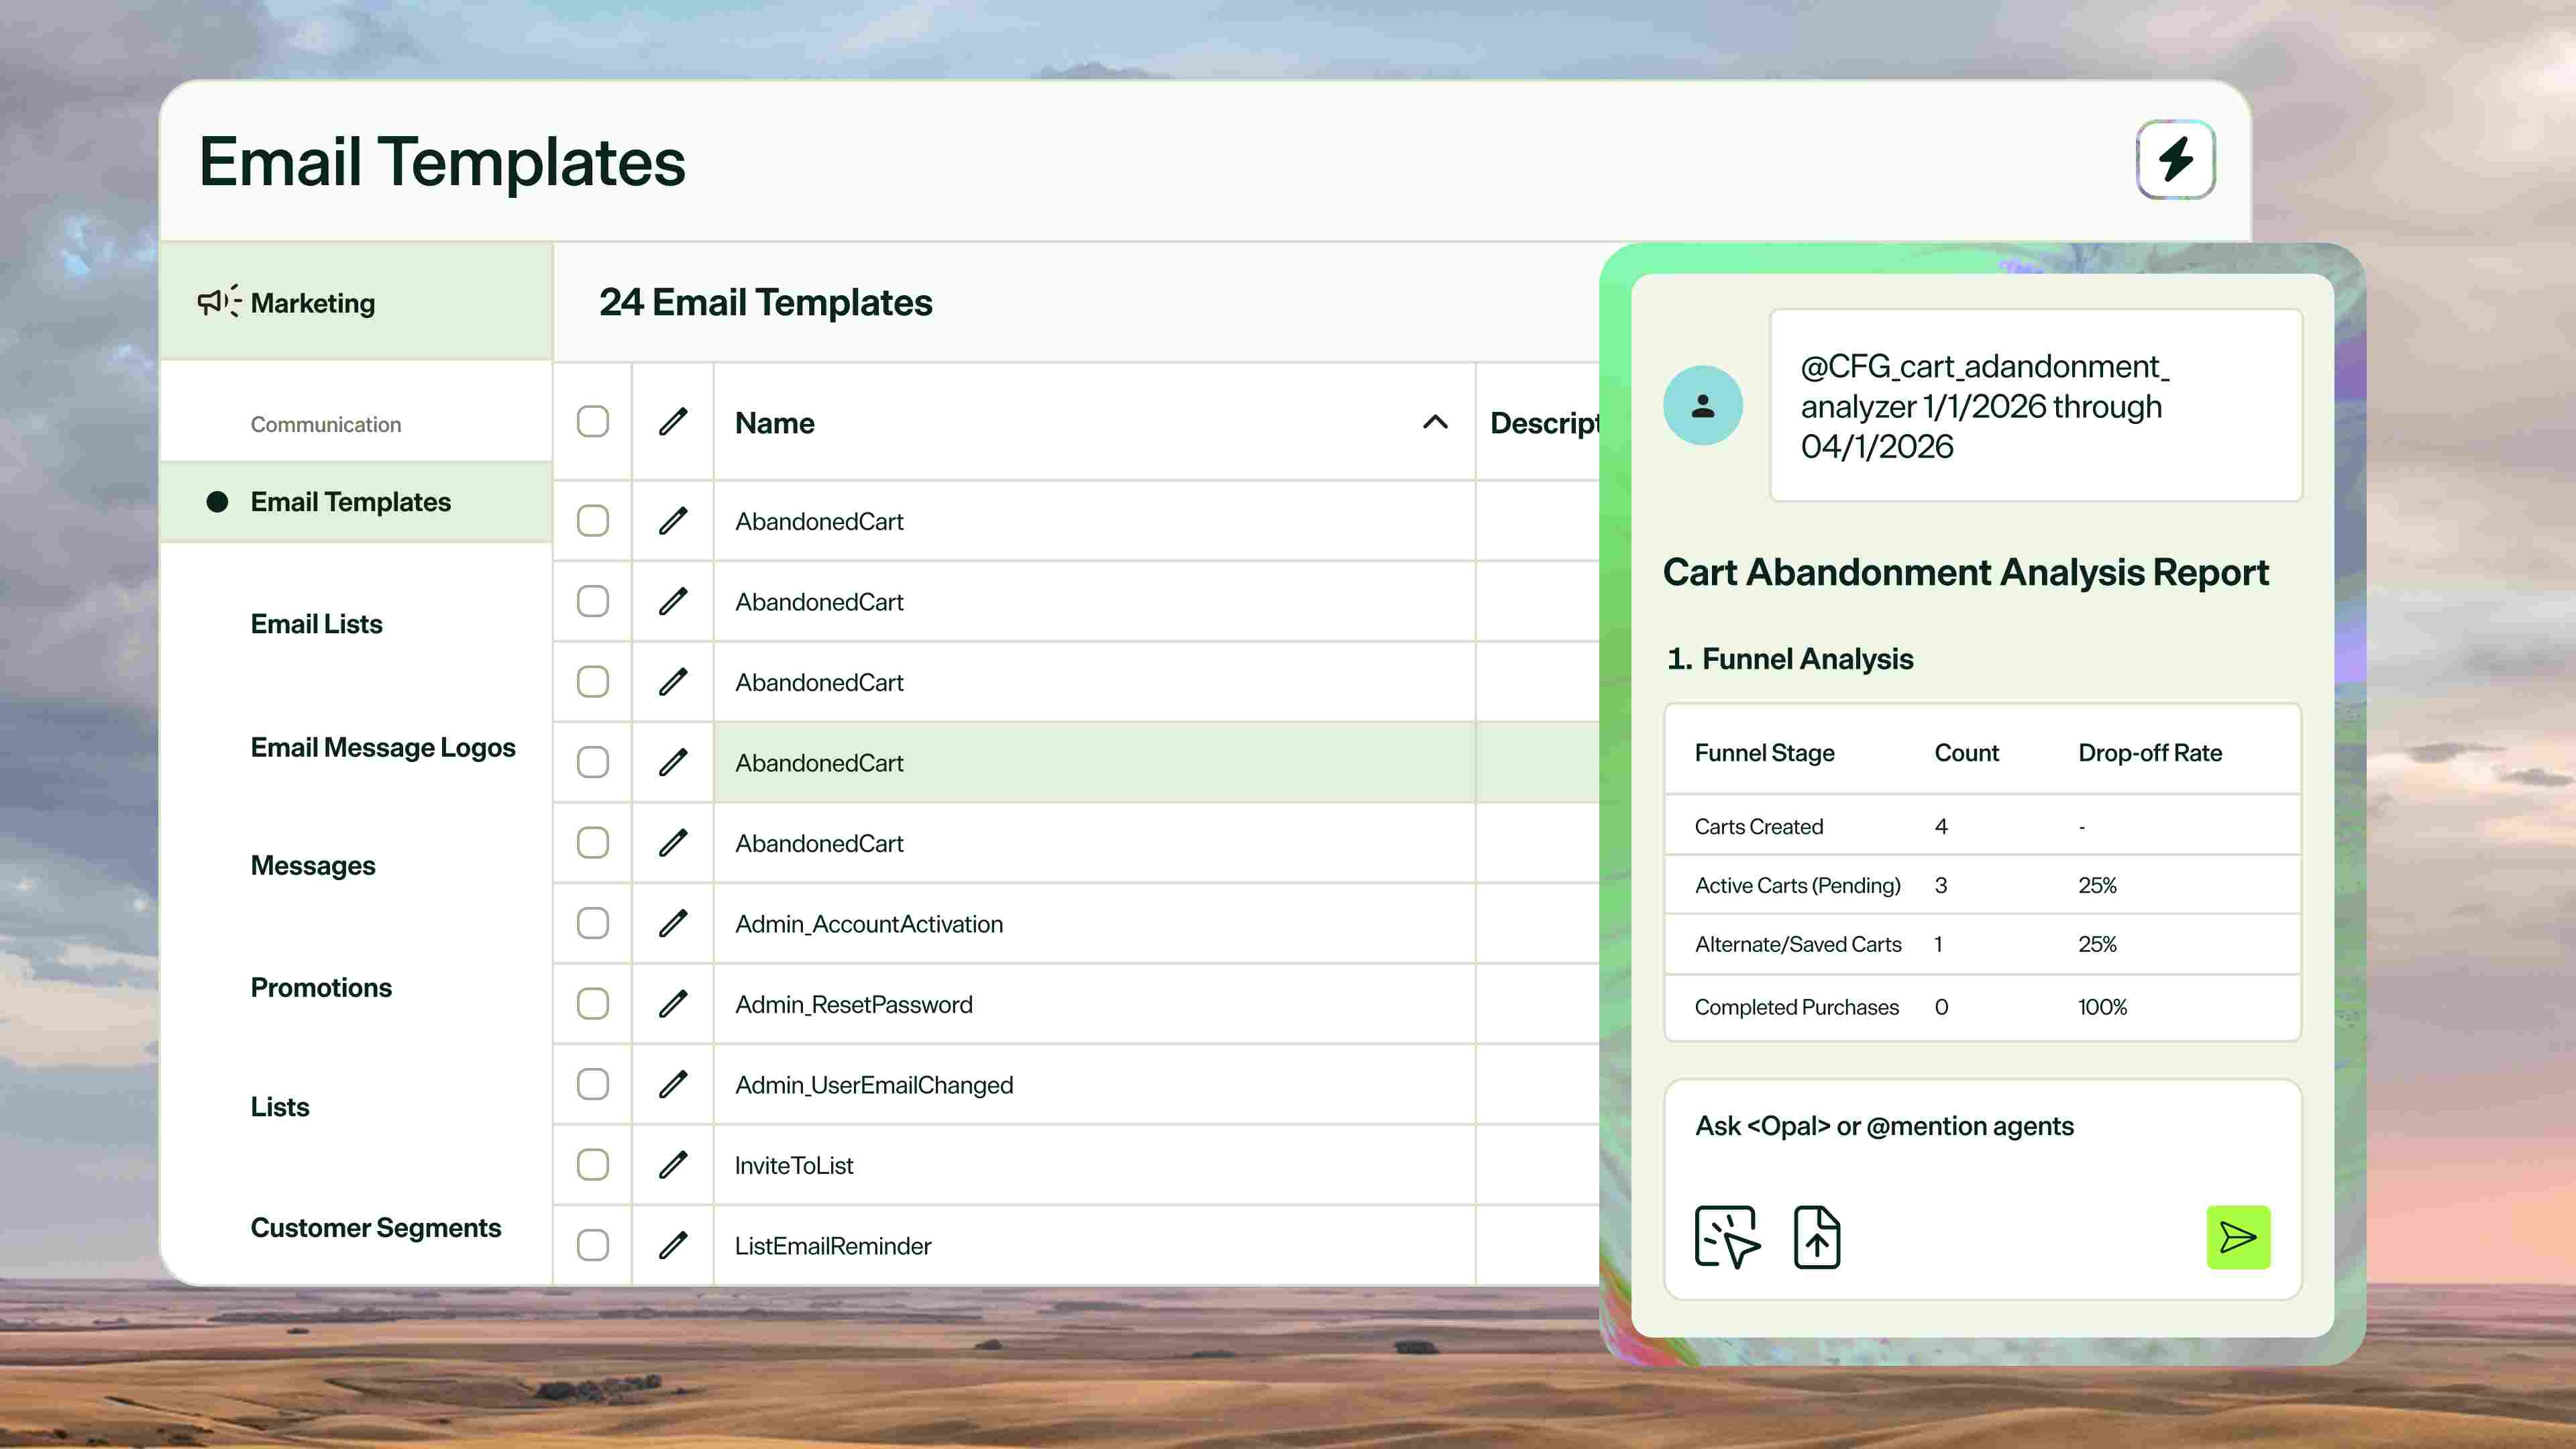
Task: Click the Drop-off Rate column header
Action: click(x=2150, y=753)
